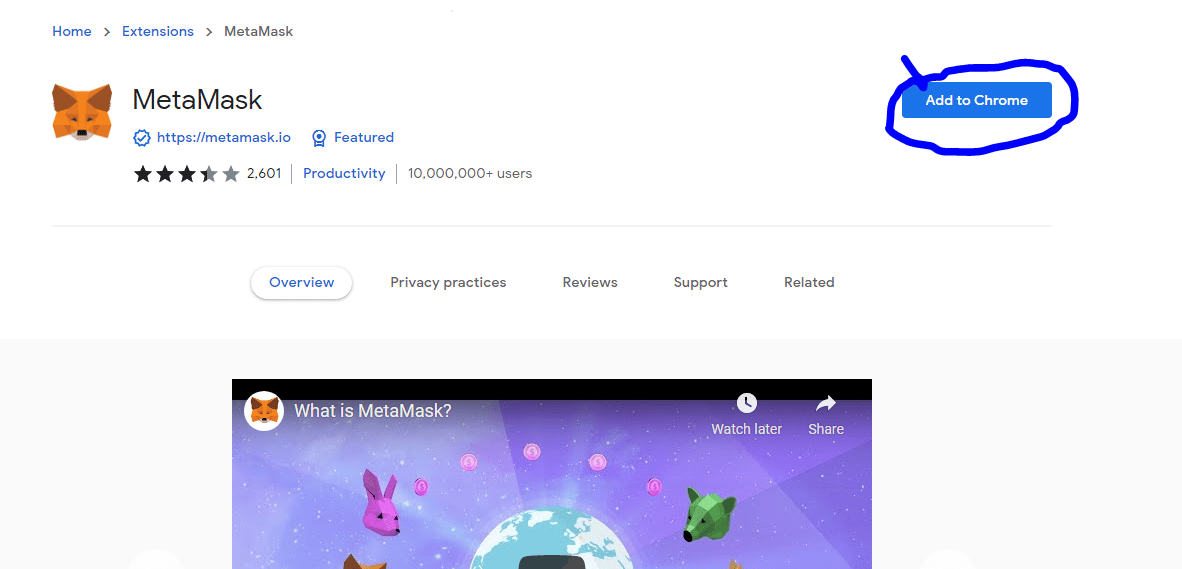Open the 2,601 ratings count

[264, 173]
